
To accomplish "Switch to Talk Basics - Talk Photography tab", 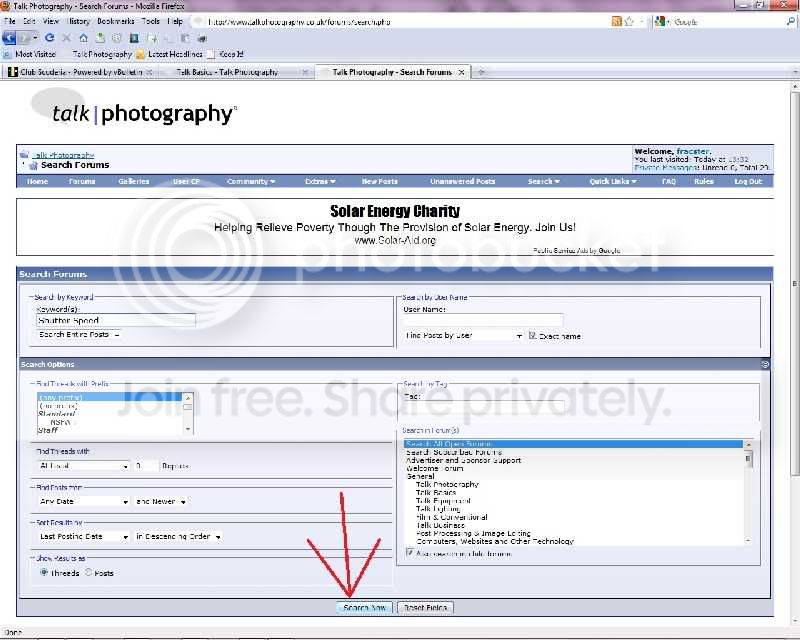I will coord(227,72).
